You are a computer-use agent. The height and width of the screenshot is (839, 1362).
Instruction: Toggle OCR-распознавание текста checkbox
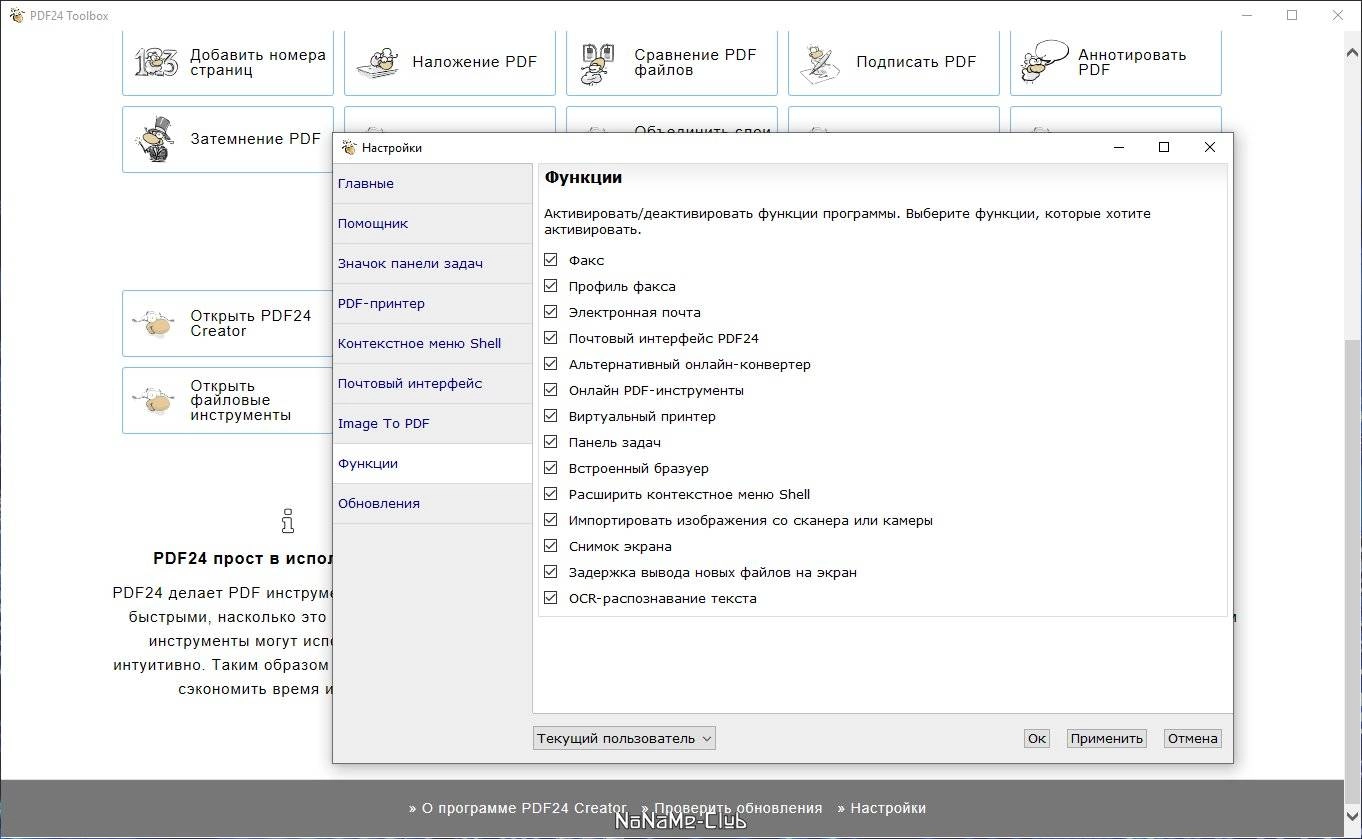550,598
